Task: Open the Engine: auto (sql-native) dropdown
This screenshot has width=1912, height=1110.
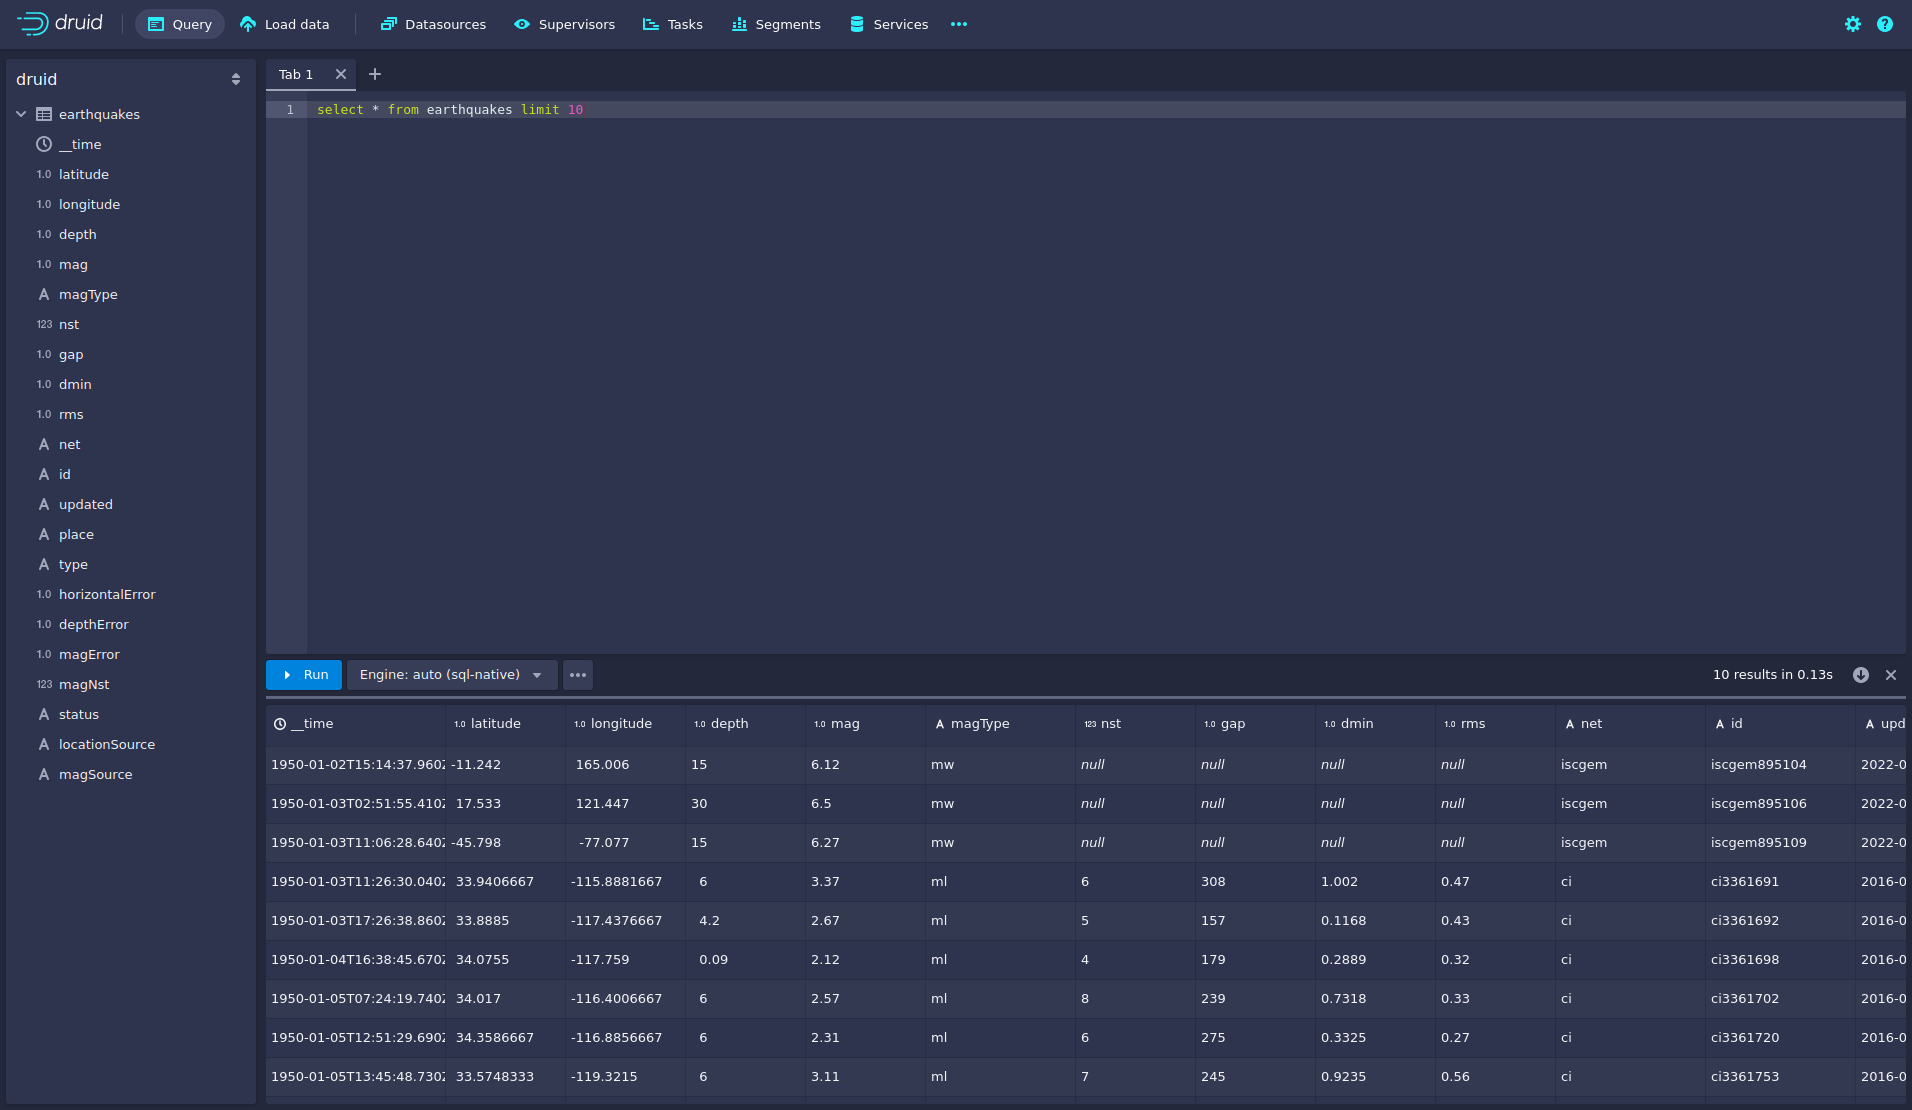Action: tap(451, 675)
